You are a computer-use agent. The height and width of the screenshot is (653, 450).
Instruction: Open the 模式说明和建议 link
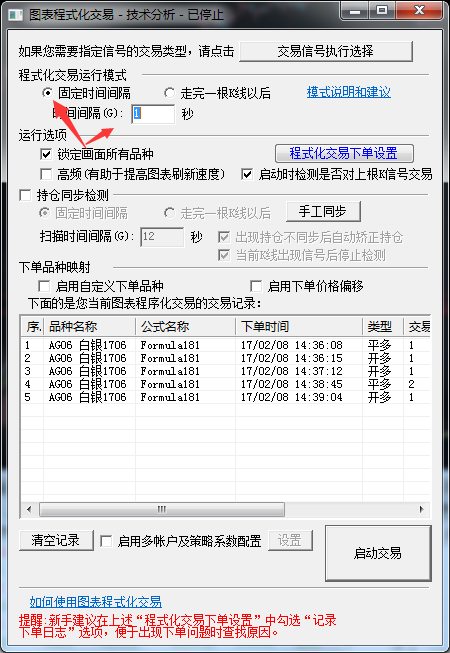(348, 92)
